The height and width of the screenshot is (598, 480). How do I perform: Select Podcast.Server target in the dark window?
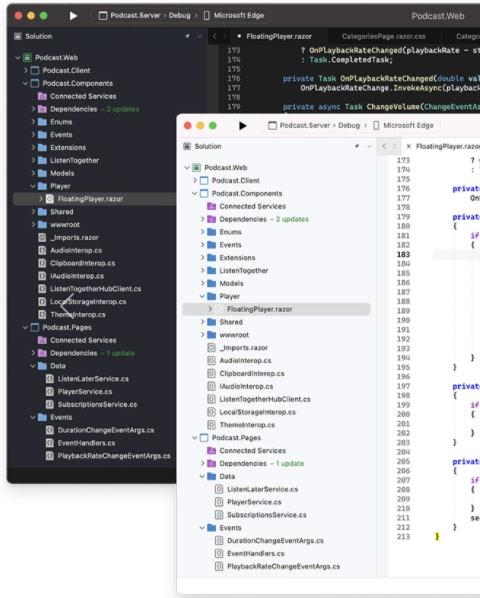click(130, 16)
